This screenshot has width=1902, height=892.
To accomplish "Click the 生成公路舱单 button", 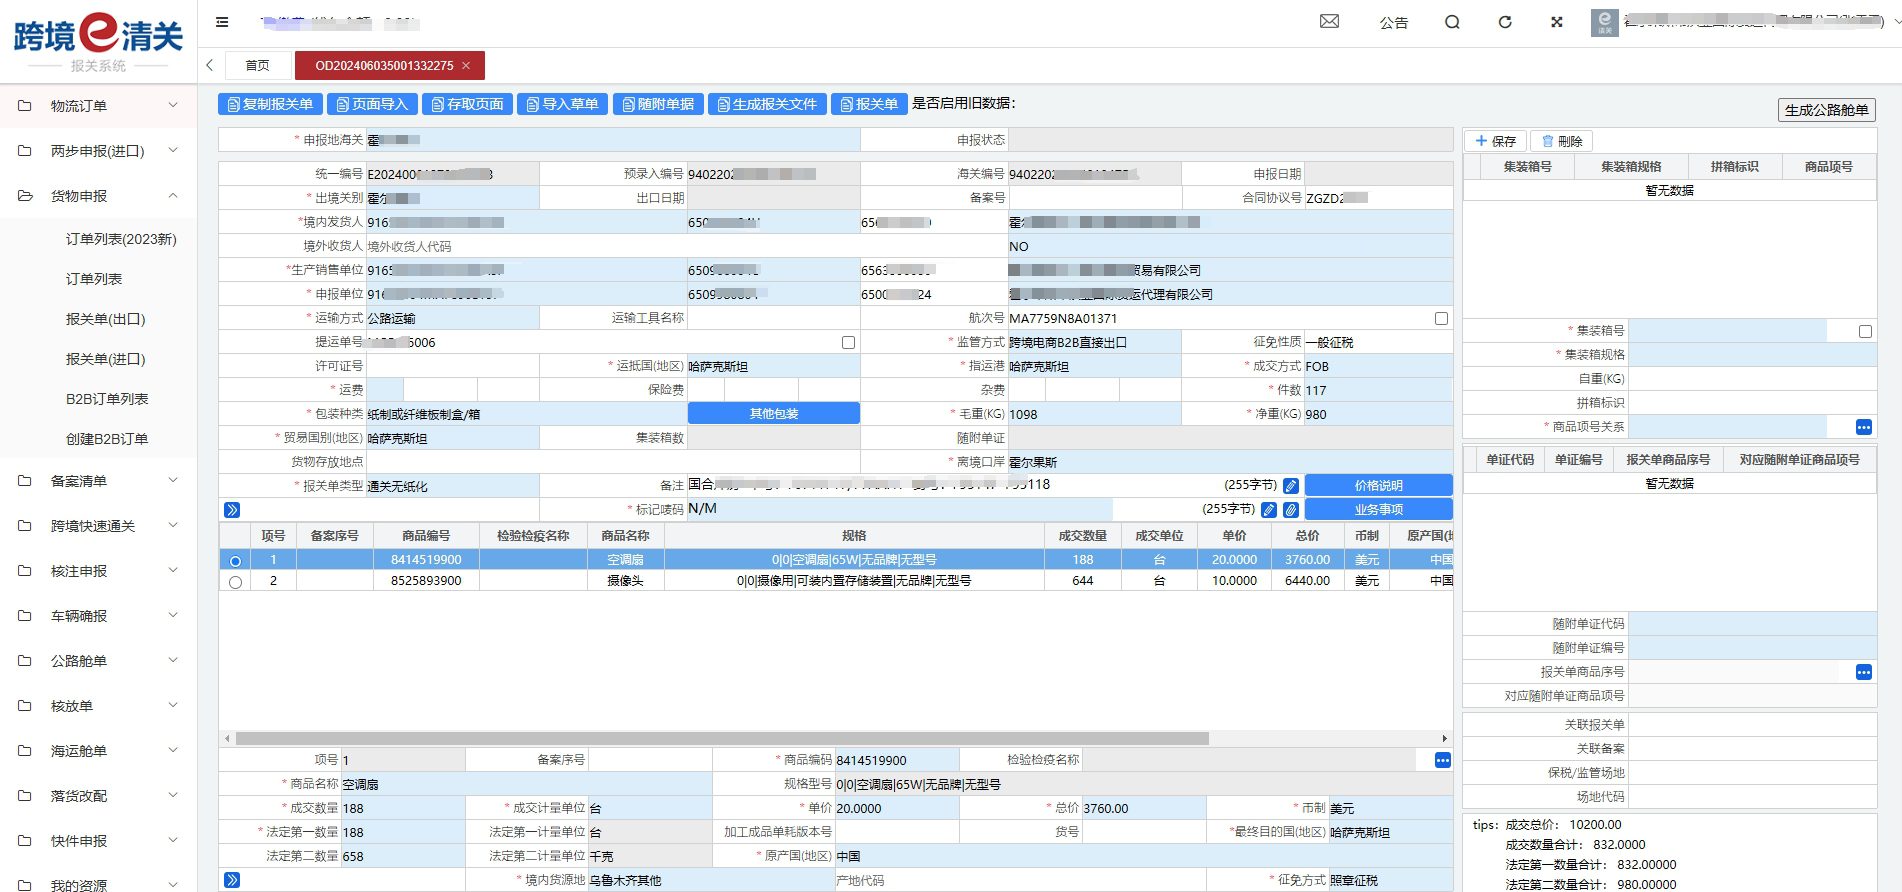I will (1826, 110).
